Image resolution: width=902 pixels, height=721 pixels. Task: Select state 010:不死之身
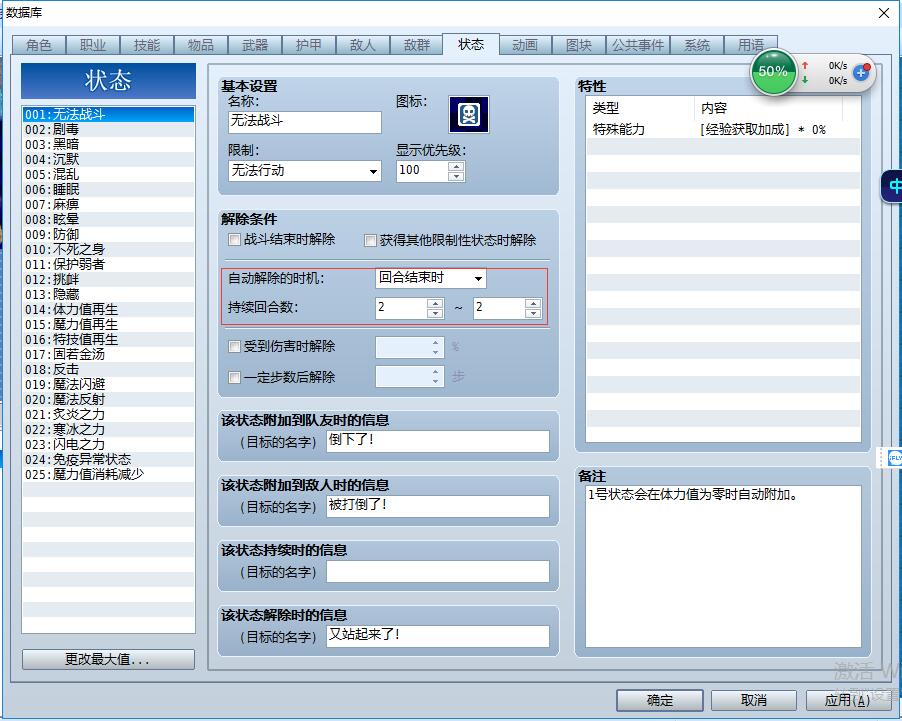(x=109, y=249)
